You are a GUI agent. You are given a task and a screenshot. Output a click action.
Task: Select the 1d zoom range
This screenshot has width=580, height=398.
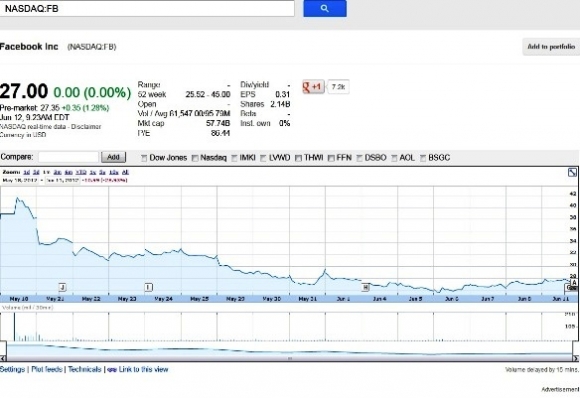click(x=26, y=172)
